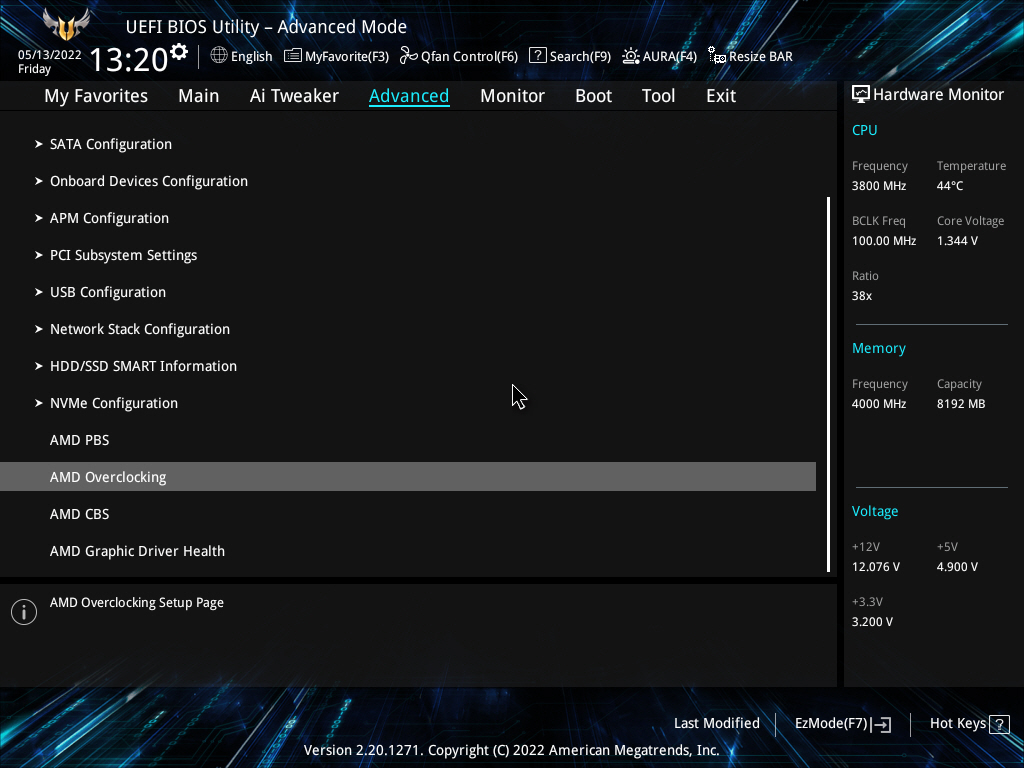
Task: Open language selection via globe icon
Action: [x=219, y=56]
